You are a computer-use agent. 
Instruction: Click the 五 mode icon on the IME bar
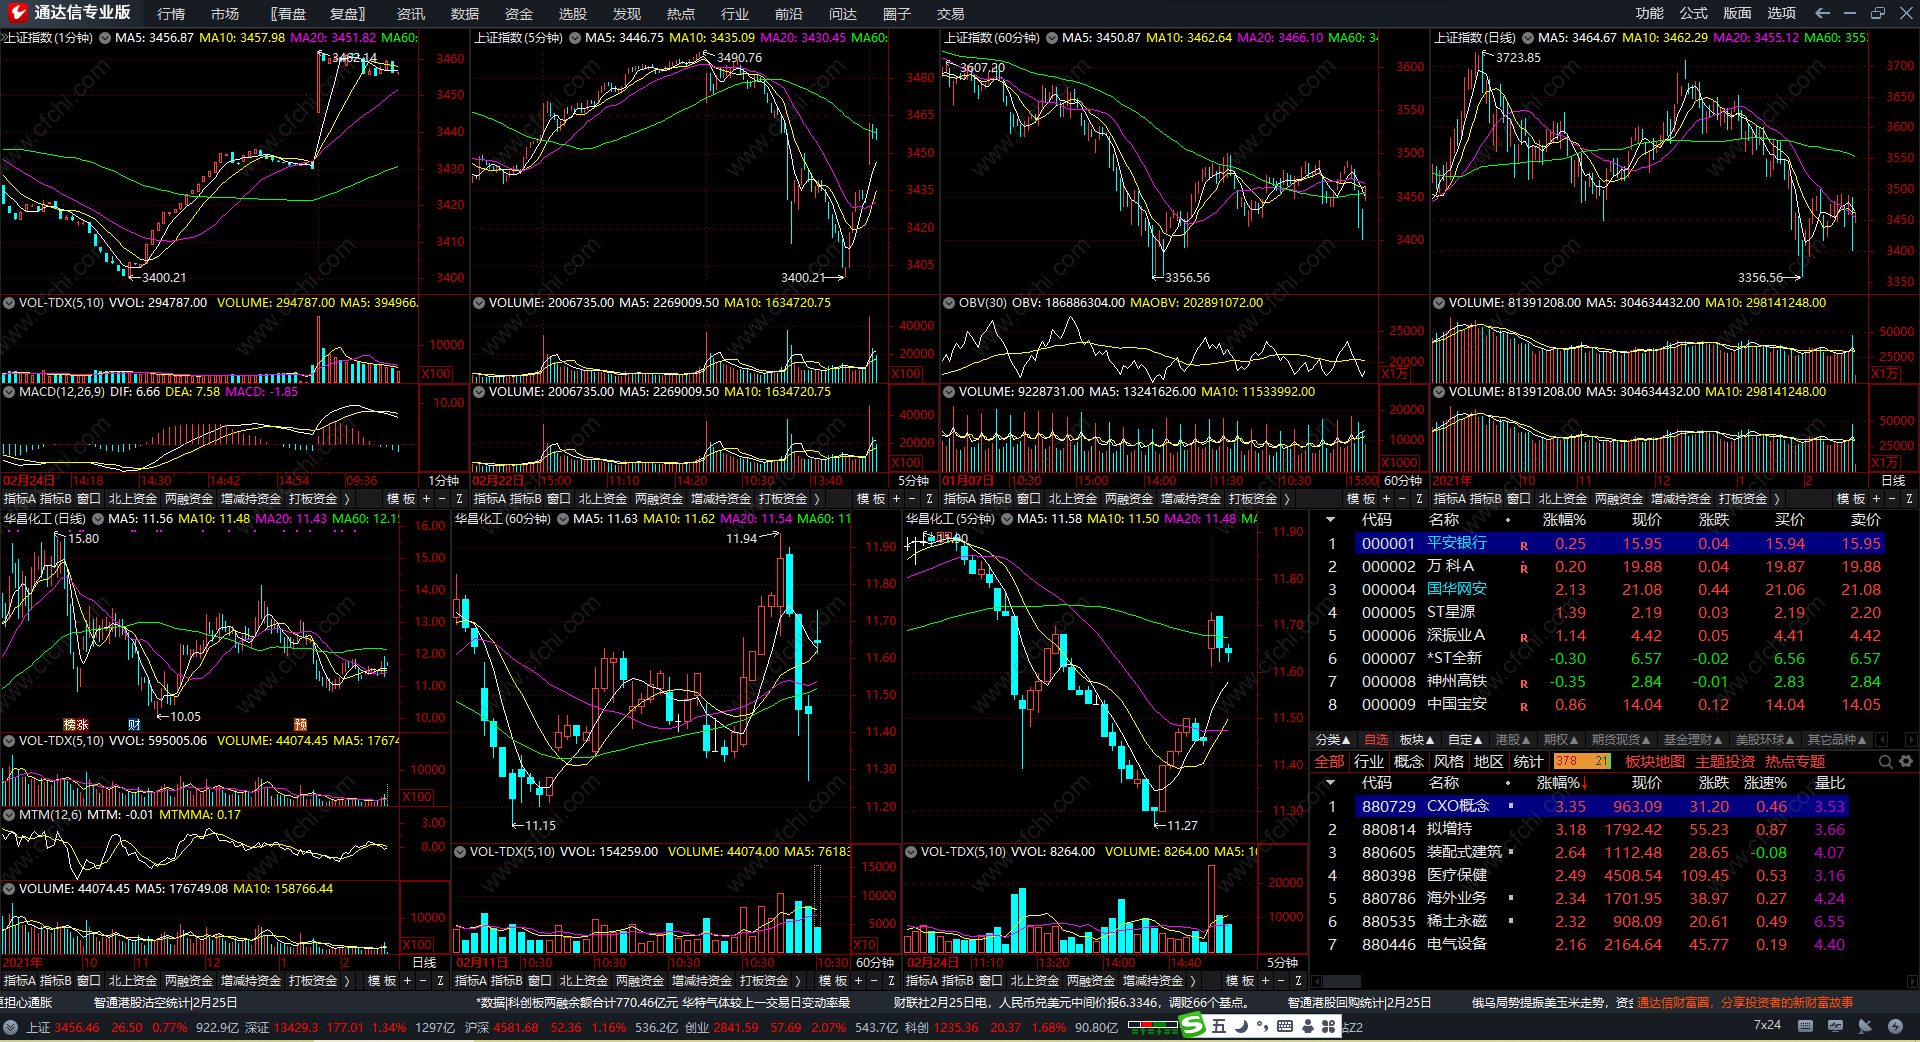[x=1218, y=1026]
